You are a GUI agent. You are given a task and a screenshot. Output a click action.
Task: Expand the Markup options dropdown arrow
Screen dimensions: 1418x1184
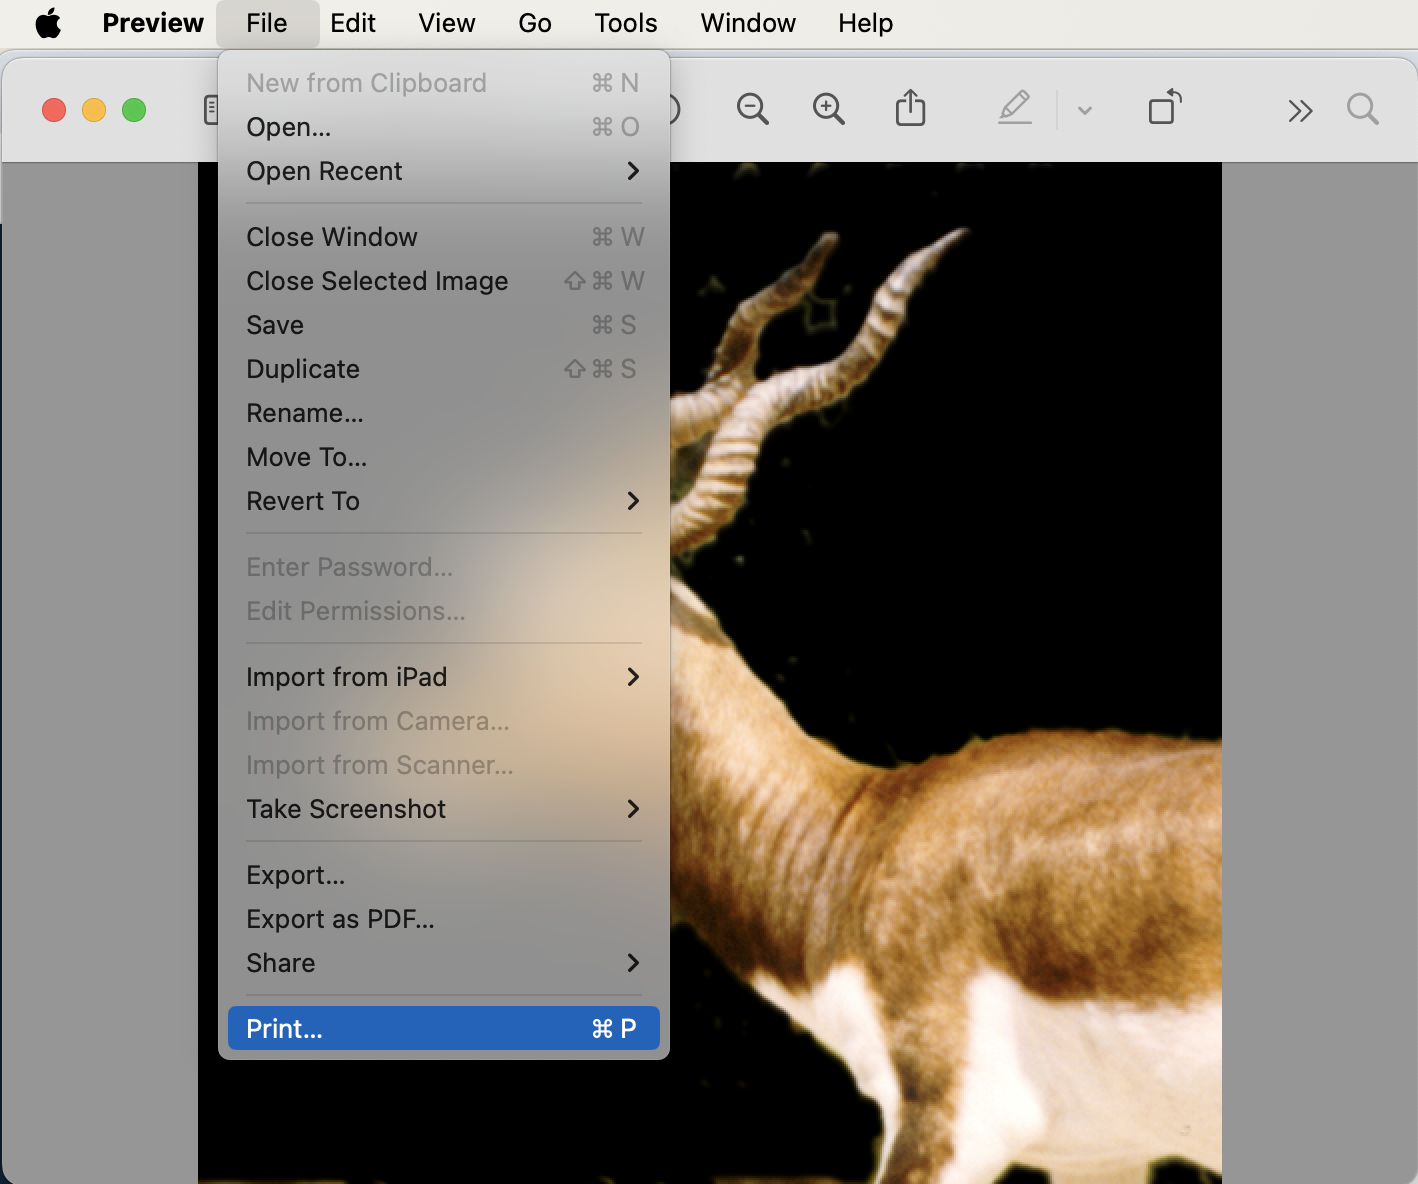pos(1084,110)
